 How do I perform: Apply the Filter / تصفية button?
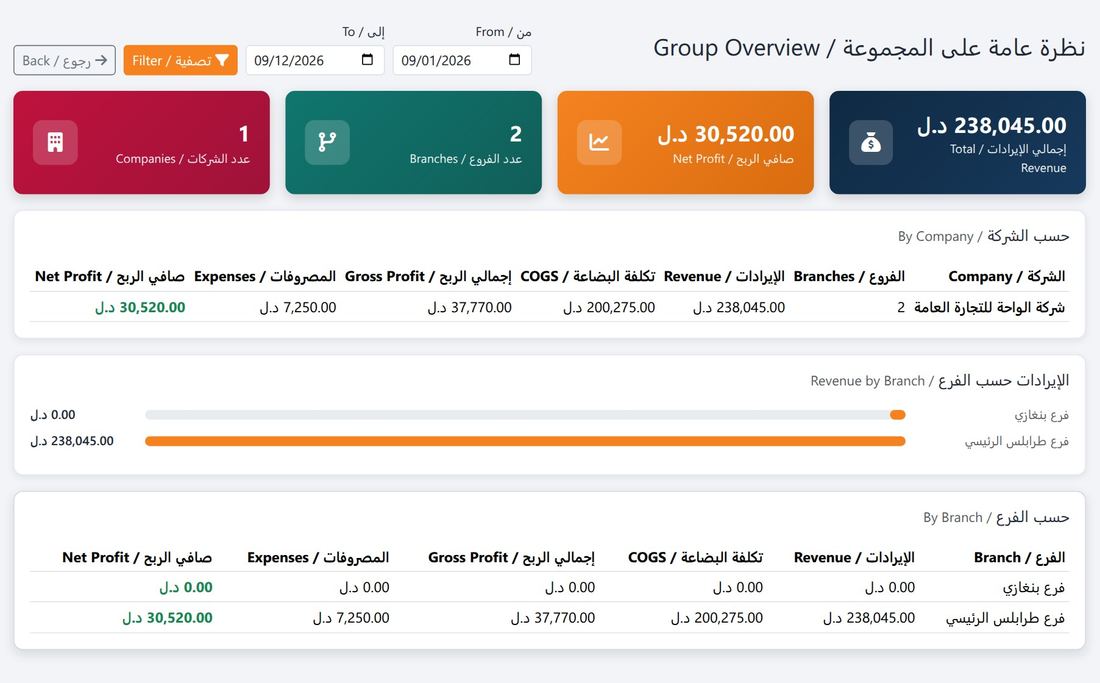tap(180, 60)
